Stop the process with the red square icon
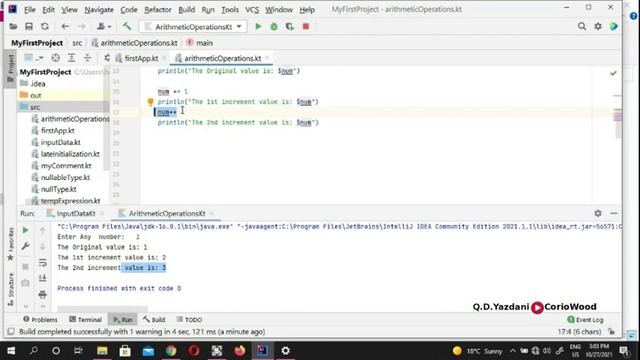Image resolution: width=640 pixels, height=360 pixels. tap(306, 27)
